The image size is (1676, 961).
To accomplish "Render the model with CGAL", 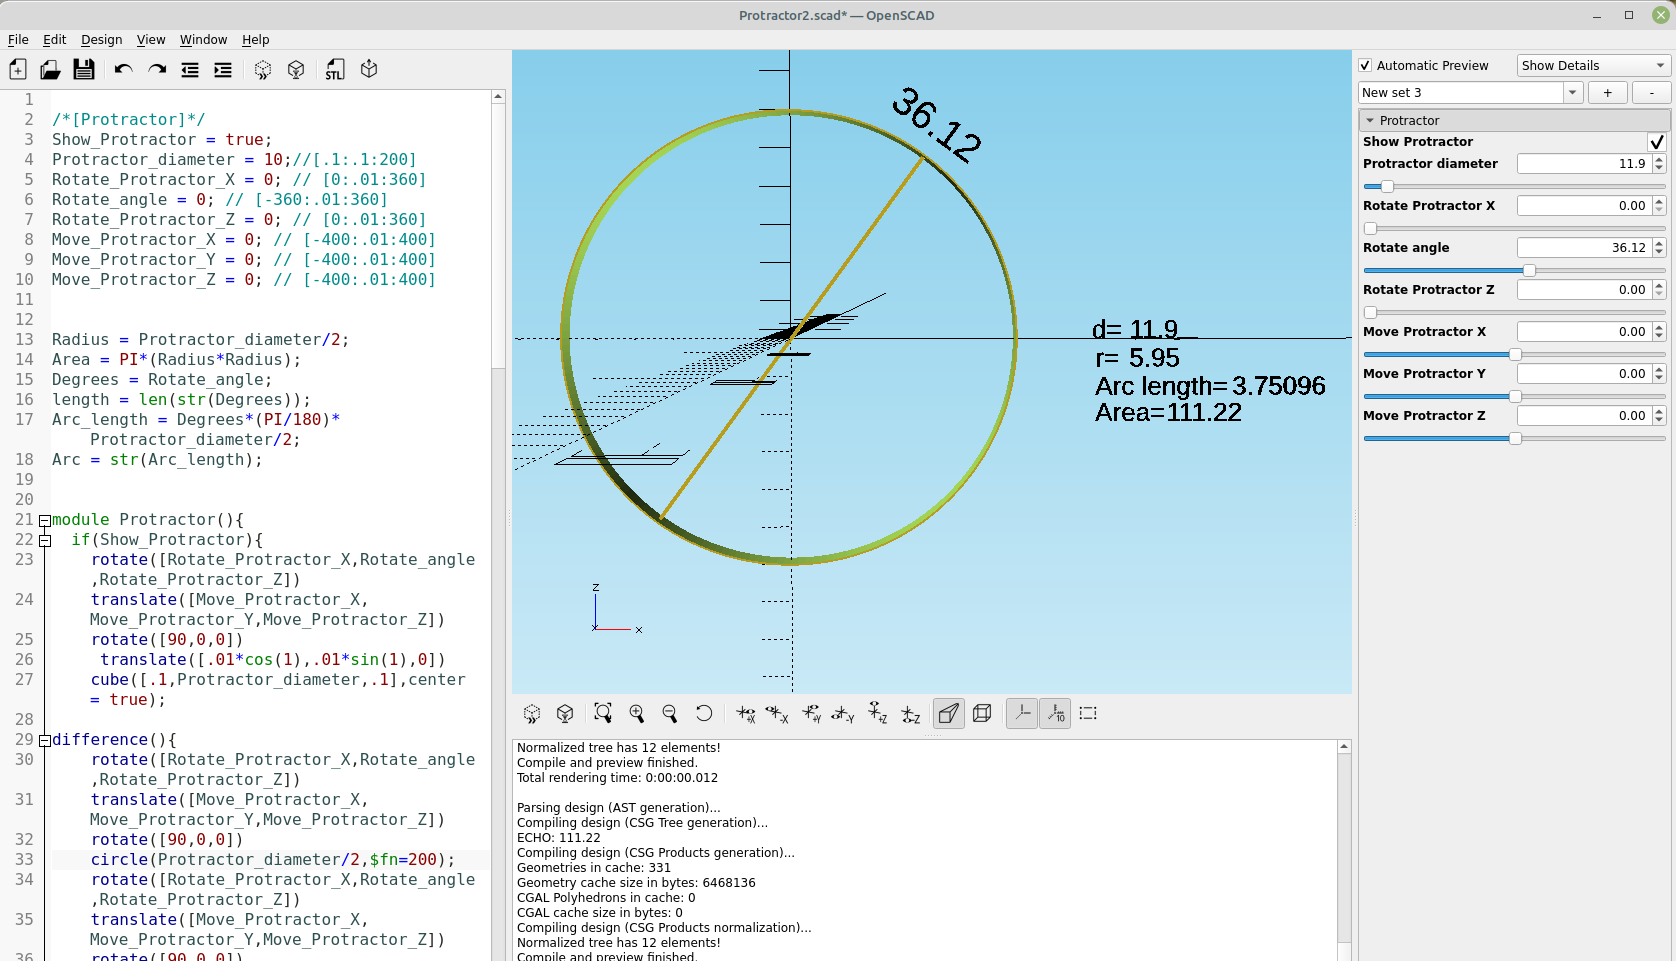I will 295,69.
